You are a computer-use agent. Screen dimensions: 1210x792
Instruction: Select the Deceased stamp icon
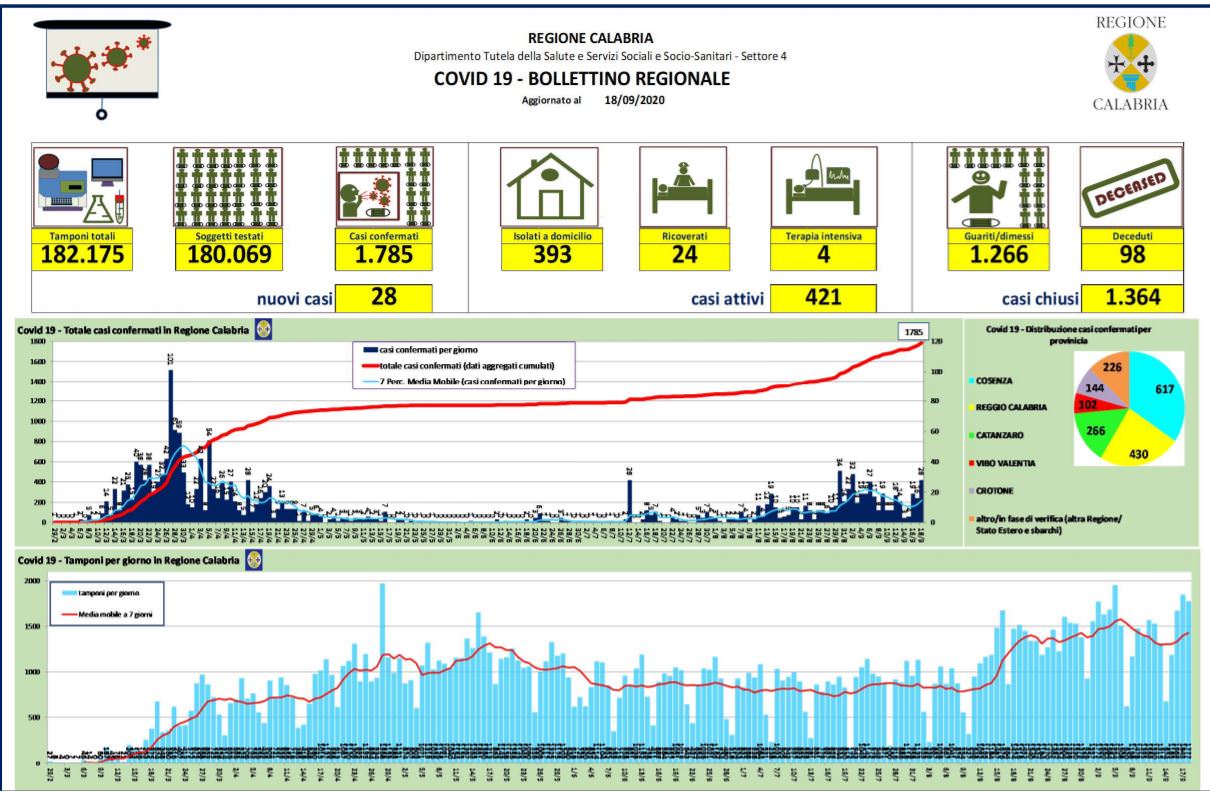pos(1131,188)
